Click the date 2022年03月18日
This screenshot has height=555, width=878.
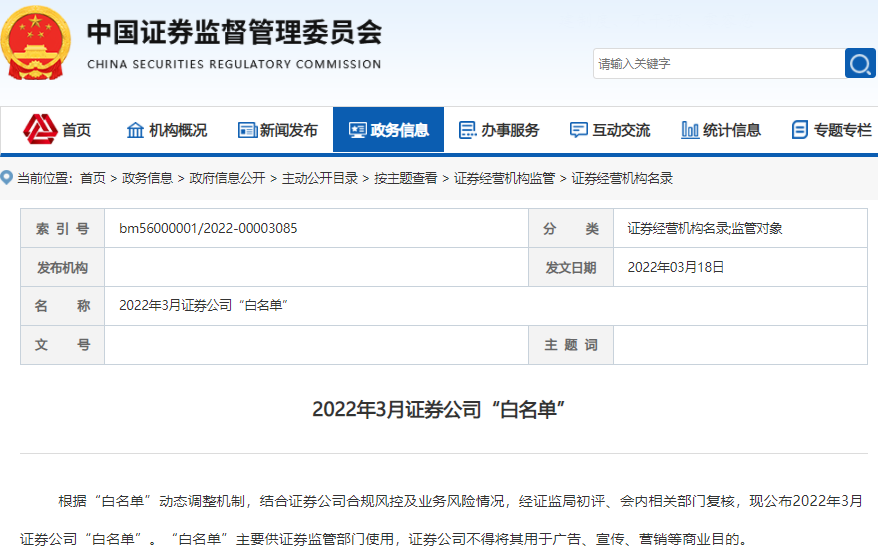675,267
